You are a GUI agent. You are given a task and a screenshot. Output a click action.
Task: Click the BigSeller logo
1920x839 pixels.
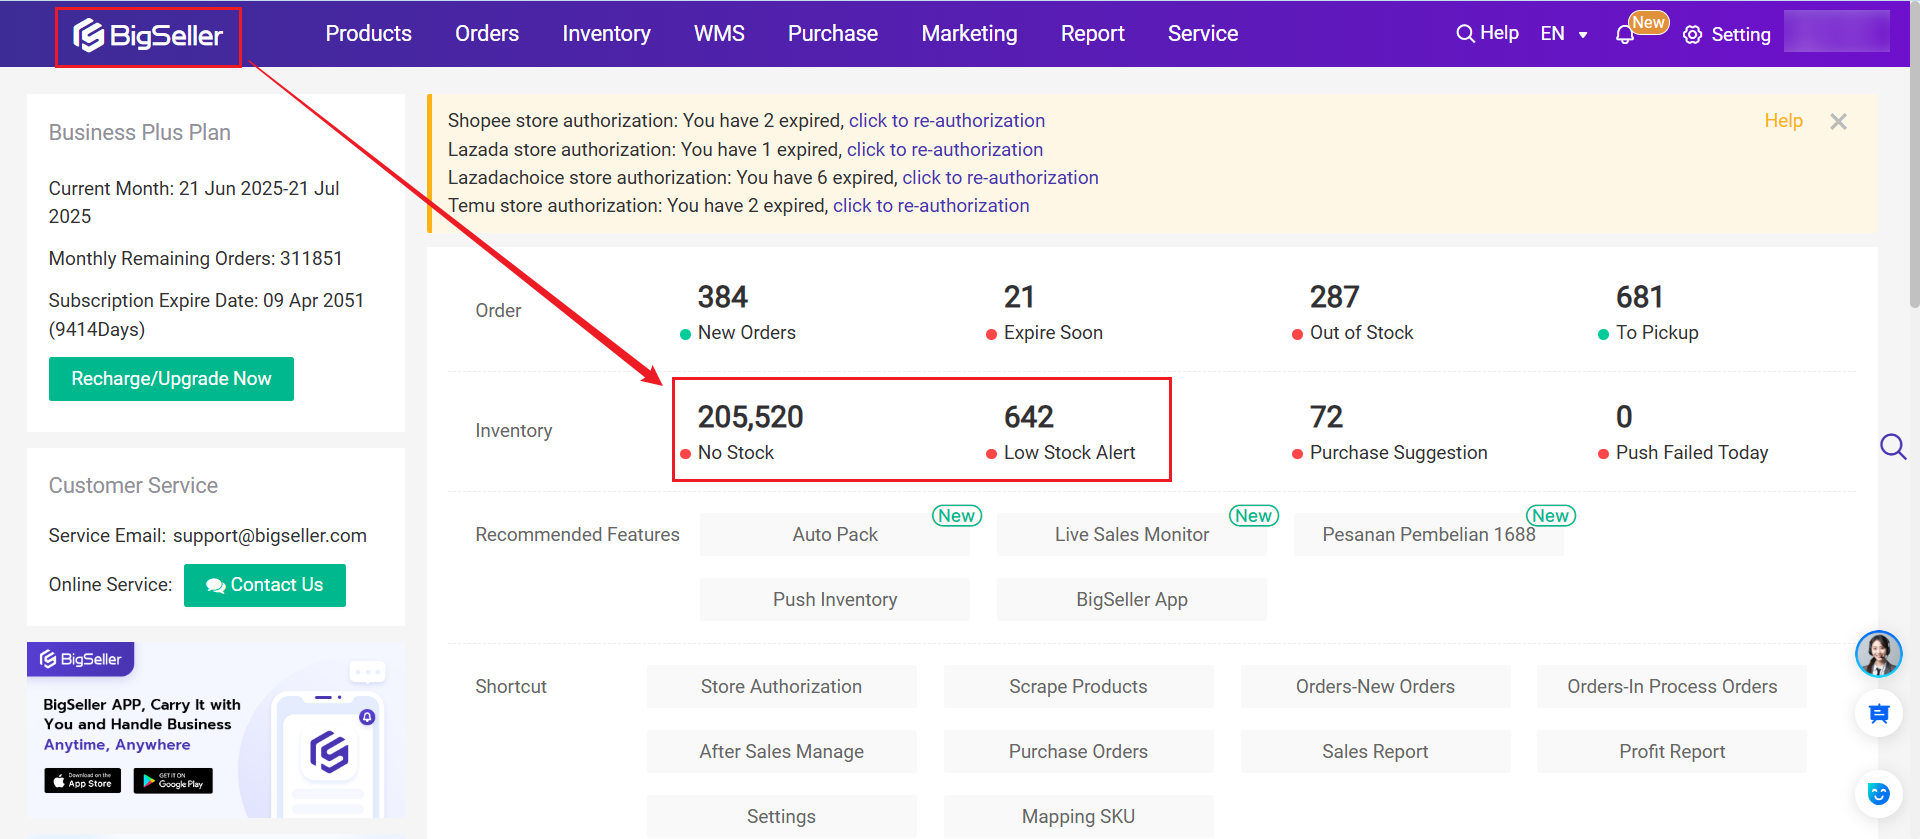[x=148, y=36]
